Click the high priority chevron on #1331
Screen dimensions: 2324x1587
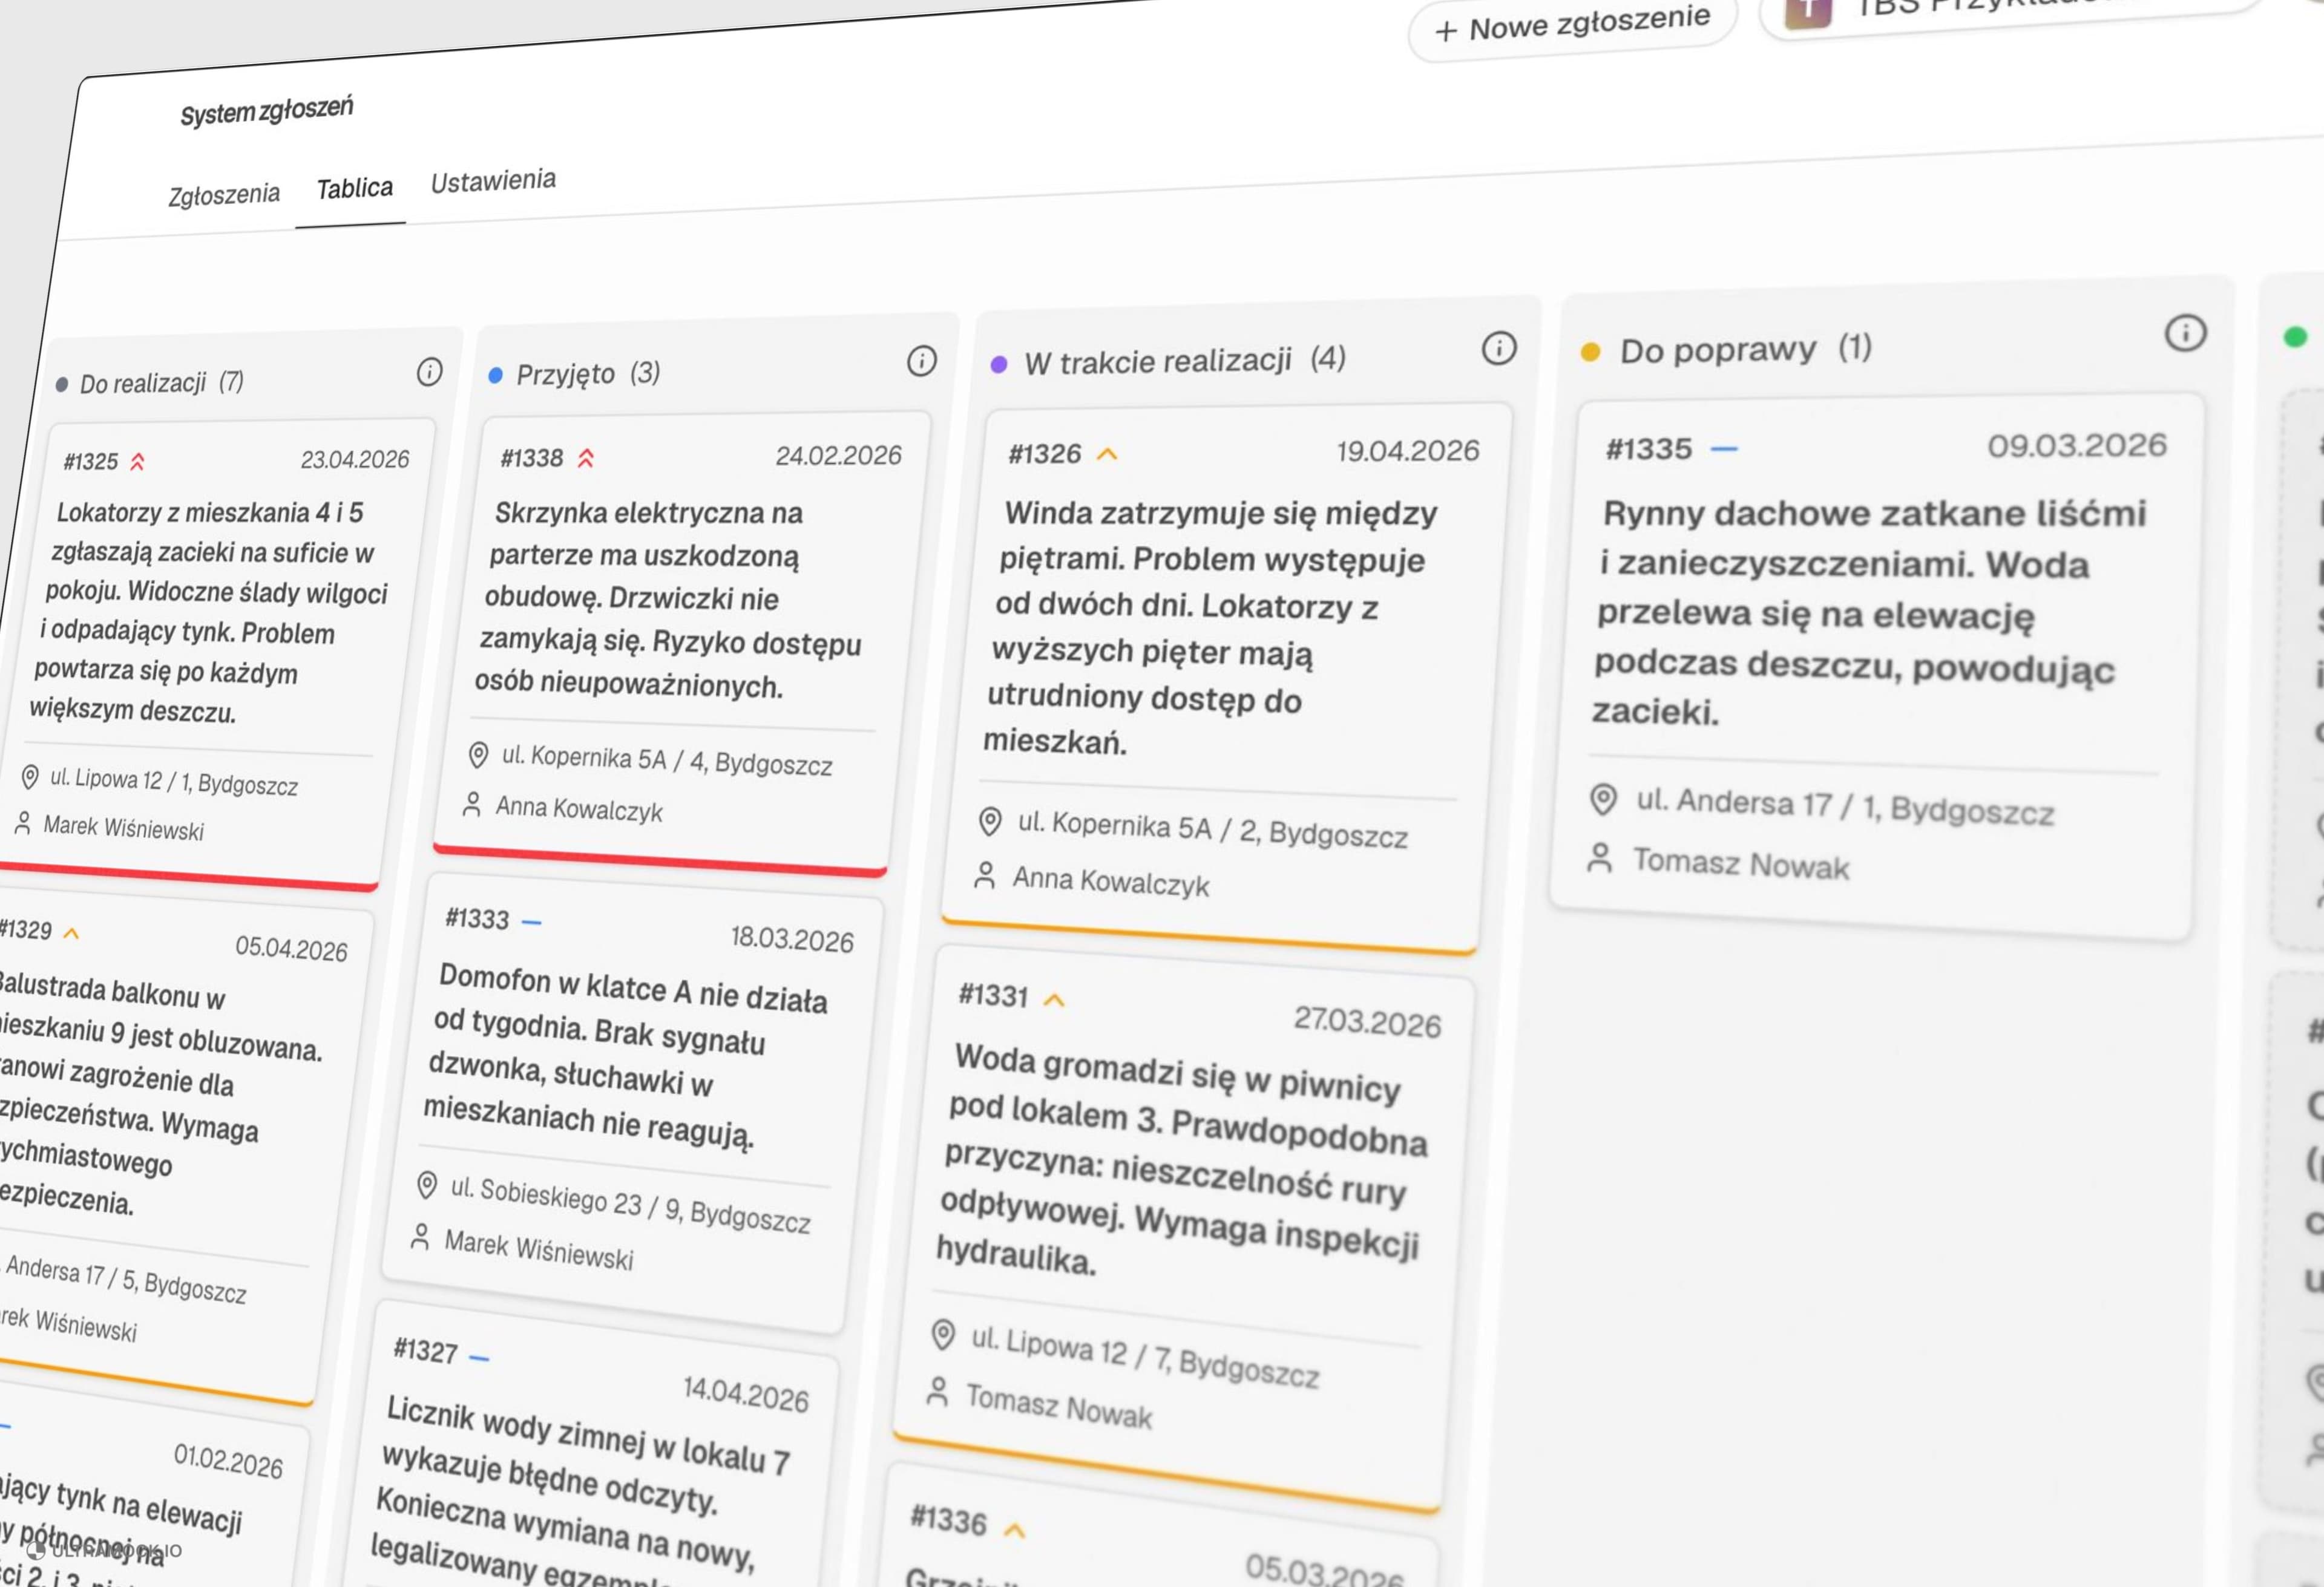click(1054, 1000)
